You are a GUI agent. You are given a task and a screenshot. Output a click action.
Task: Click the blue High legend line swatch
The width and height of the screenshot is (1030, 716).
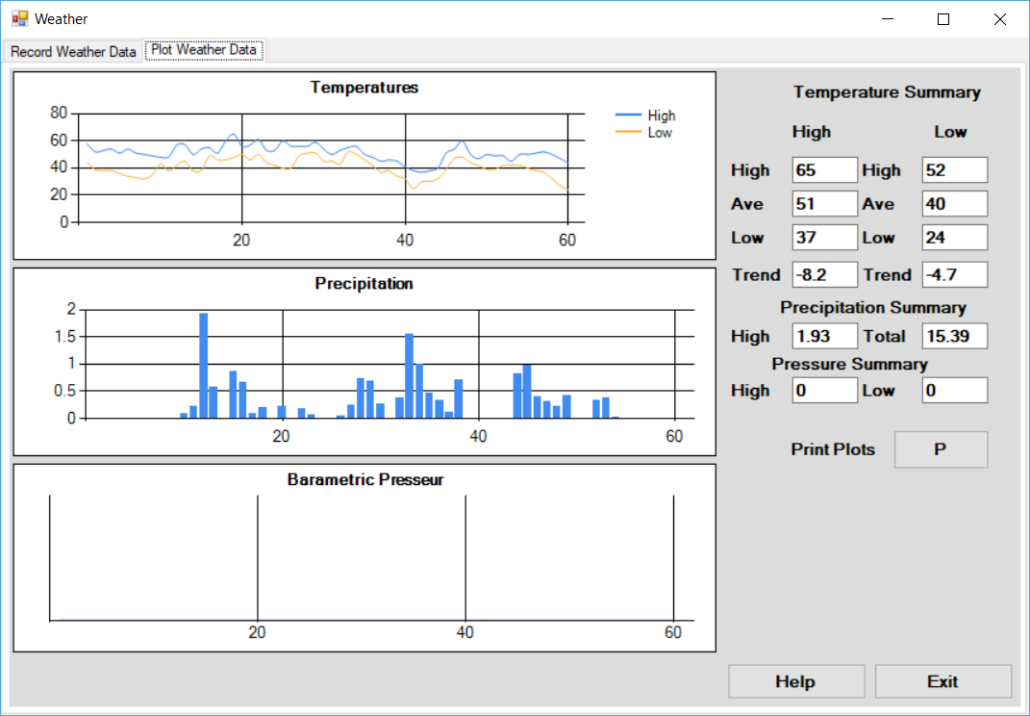tap(628, 116)
